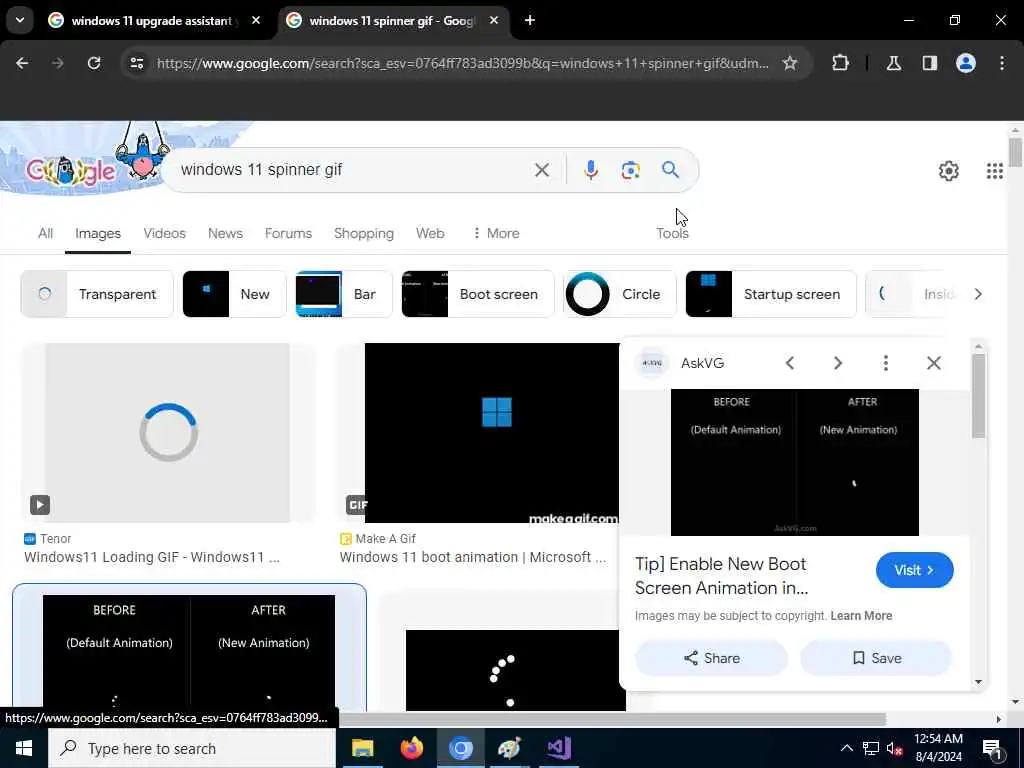The width and height of the screenshot is (1024, 768).
Task: Open the Google apps grid
Action: tap(994, 171)
